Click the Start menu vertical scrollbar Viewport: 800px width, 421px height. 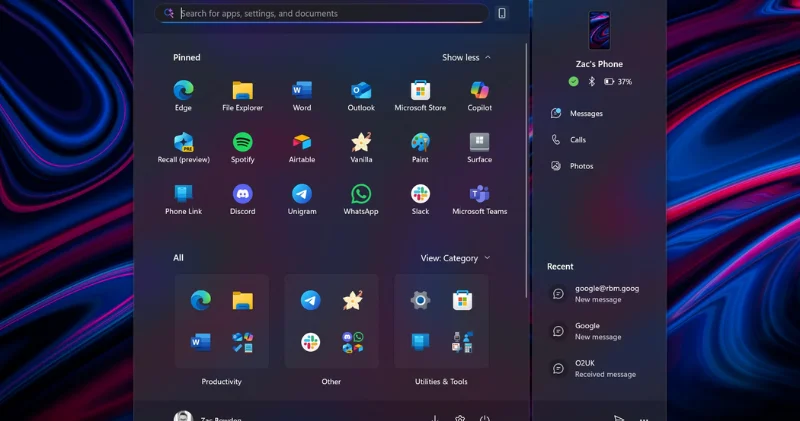[x=526, y=171]
